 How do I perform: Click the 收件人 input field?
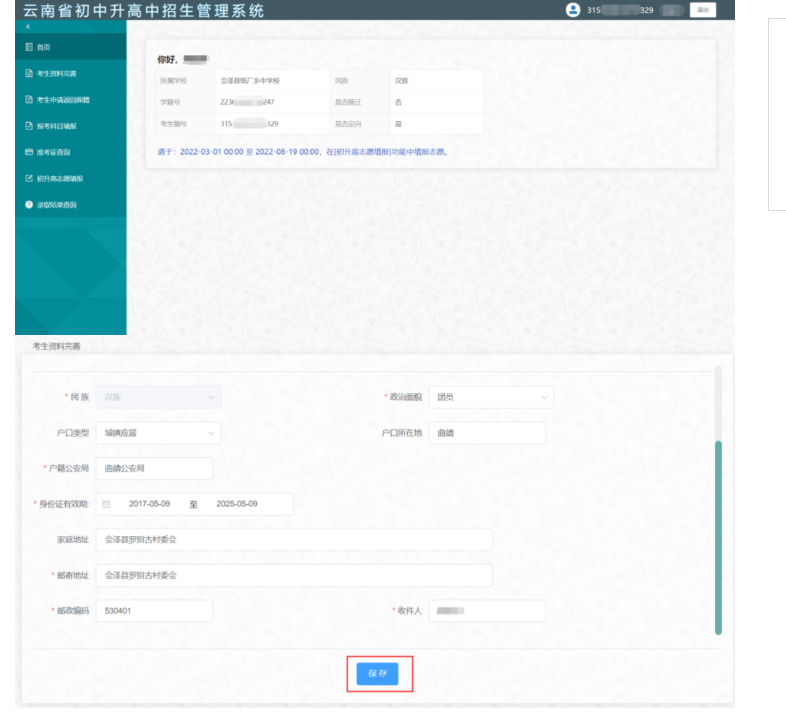click(487, 611)
